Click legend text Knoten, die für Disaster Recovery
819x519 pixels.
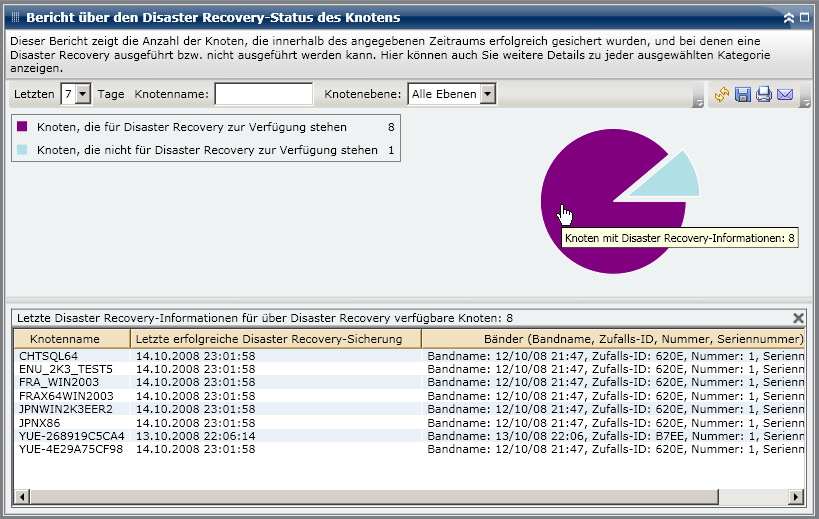pos(192,127)
